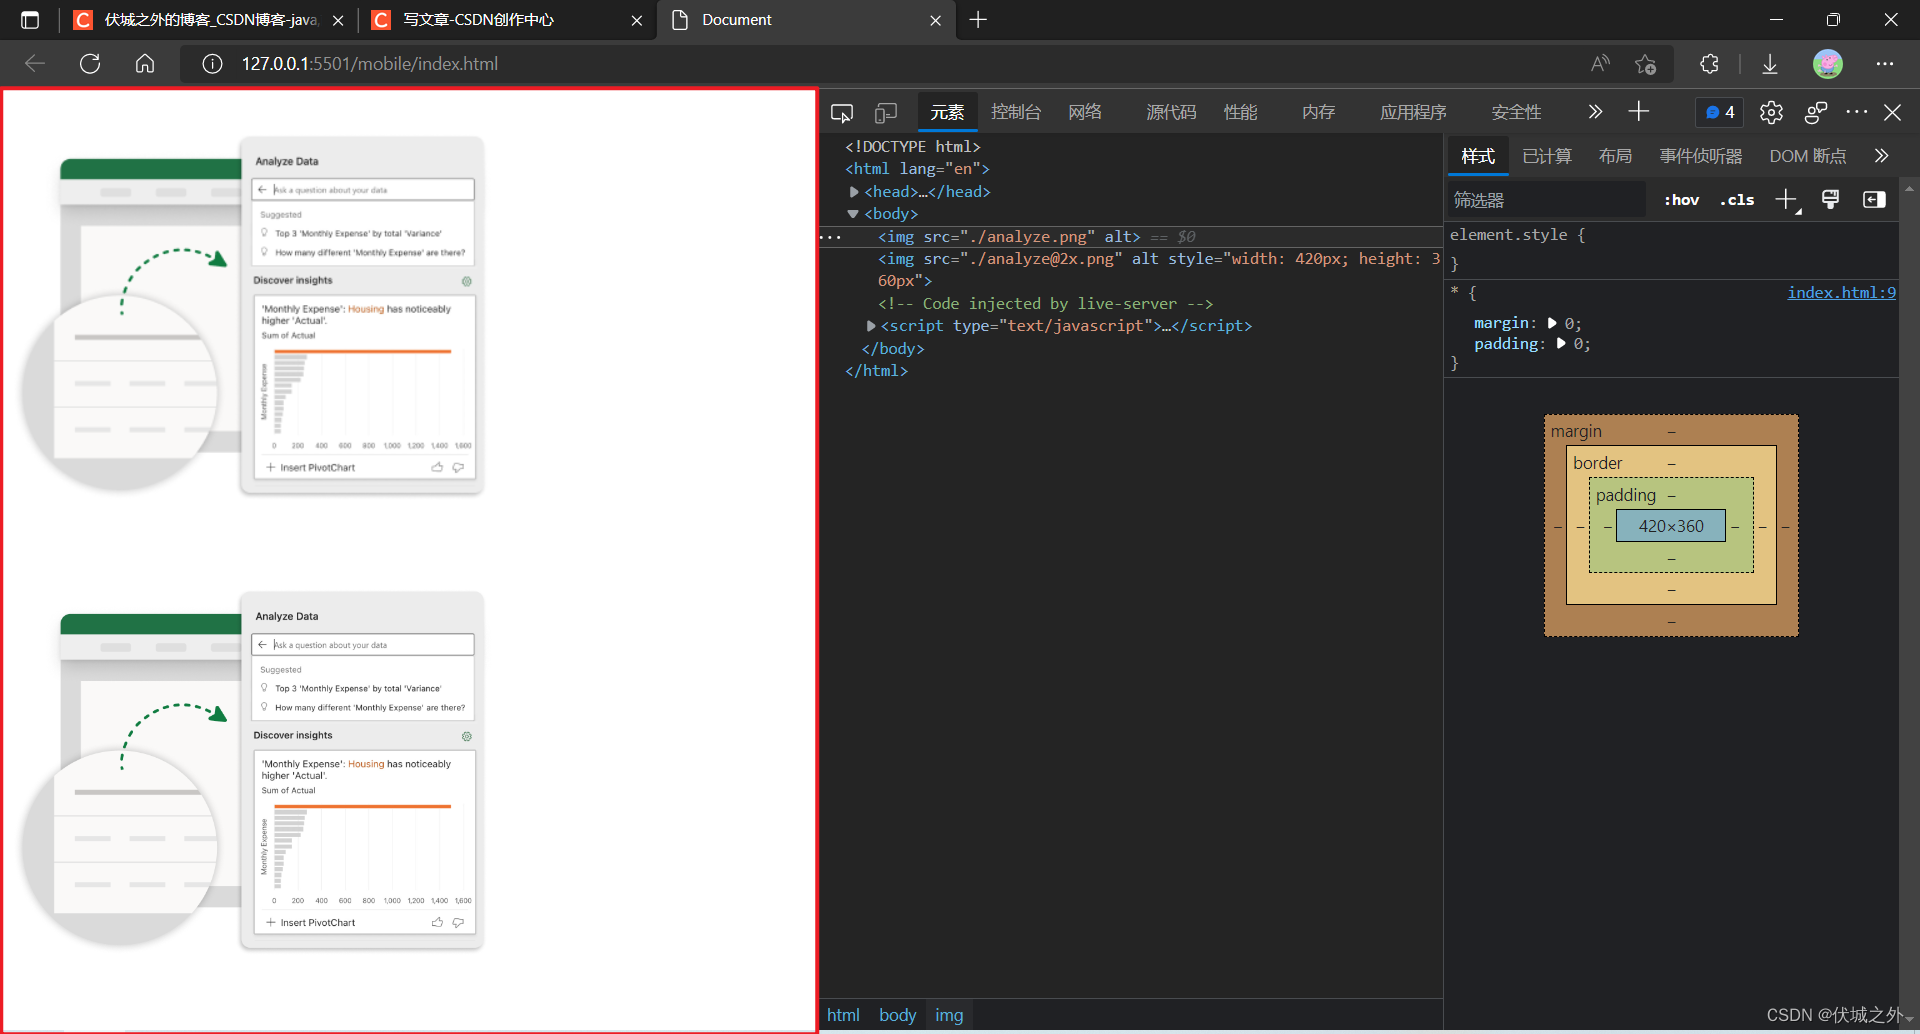This screenshot has height=1034, width=1920.
Task: Open the 已计算 computed styles tab
Action: pos(1546,156)
